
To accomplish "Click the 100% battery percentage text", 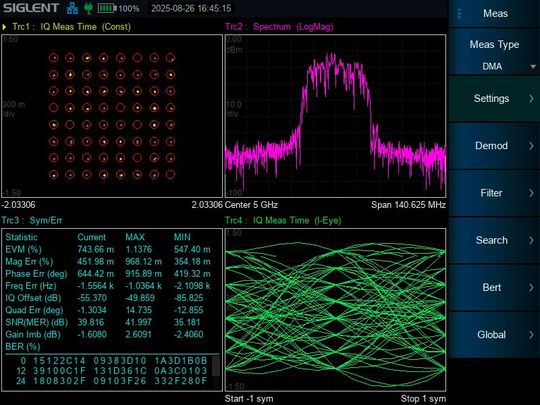I will pos(129,9).
